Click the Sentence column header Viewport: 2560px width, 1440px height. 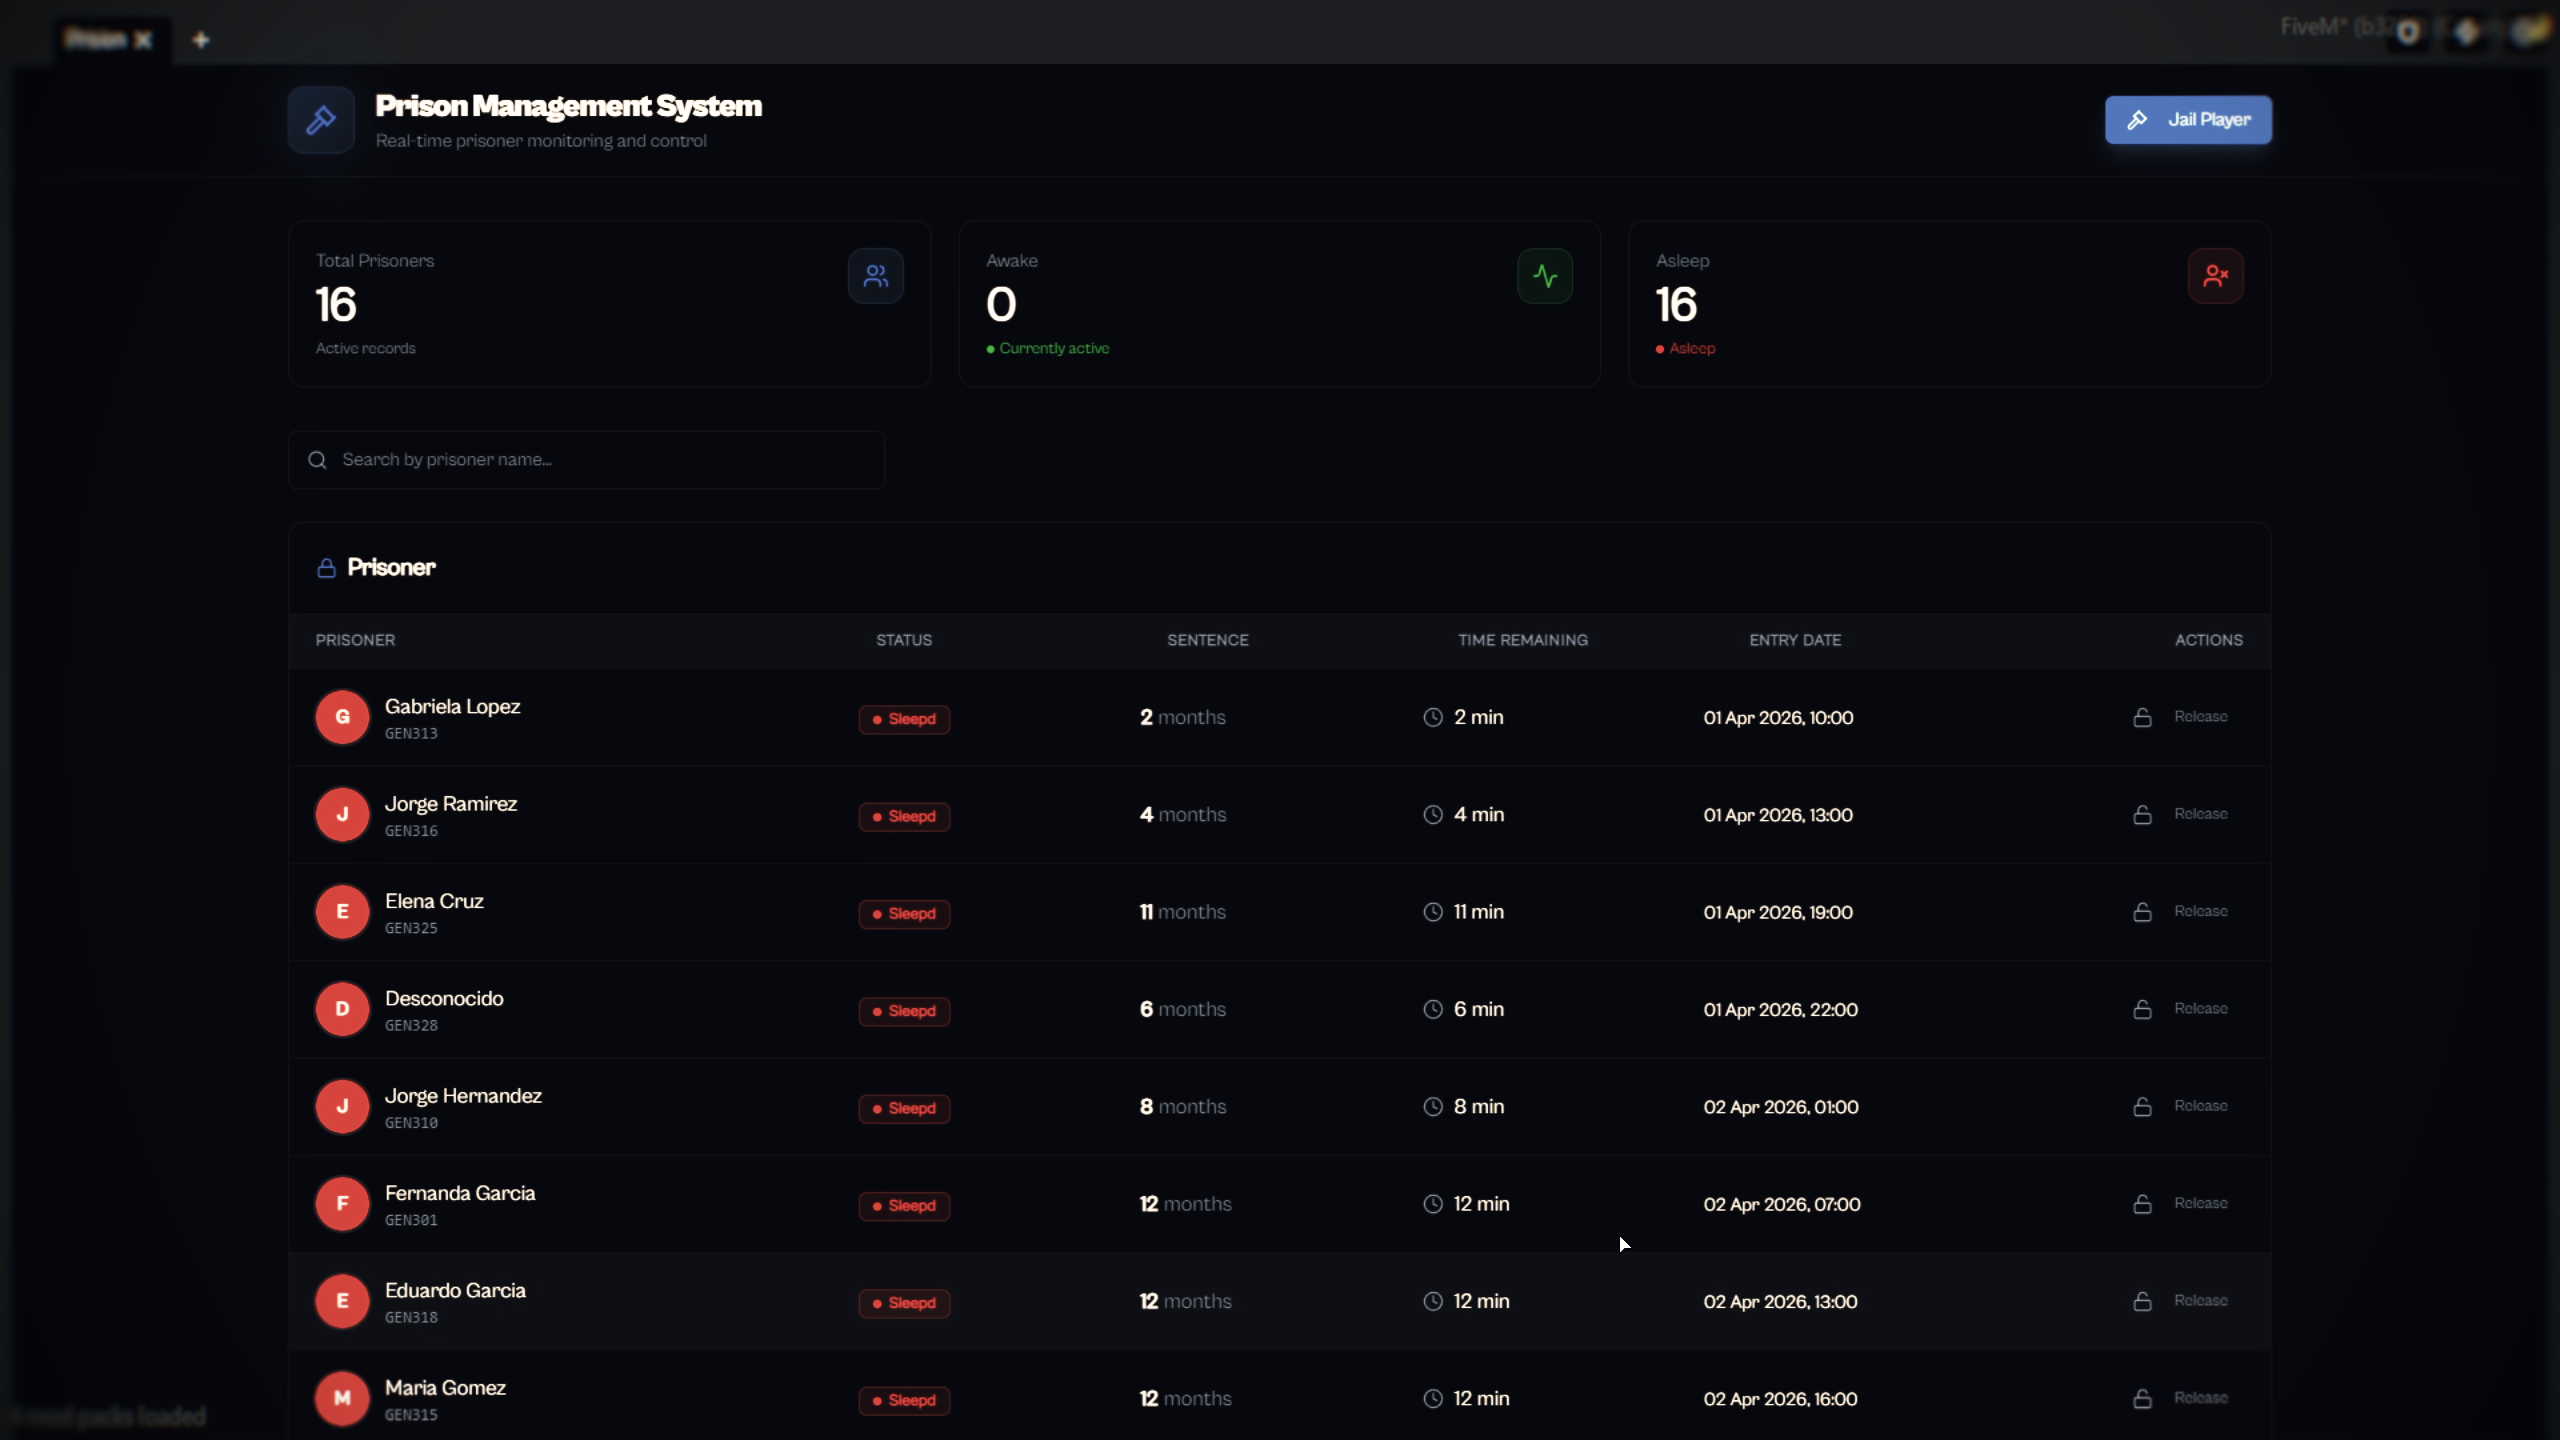tap(1207, 640)
